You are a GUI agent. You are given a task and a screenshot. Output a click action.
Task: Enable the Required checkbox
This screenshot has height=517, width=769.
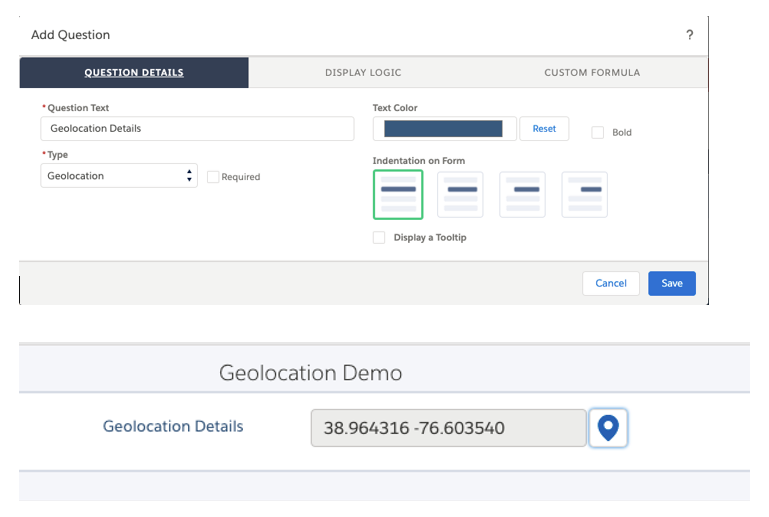(213, 177)
